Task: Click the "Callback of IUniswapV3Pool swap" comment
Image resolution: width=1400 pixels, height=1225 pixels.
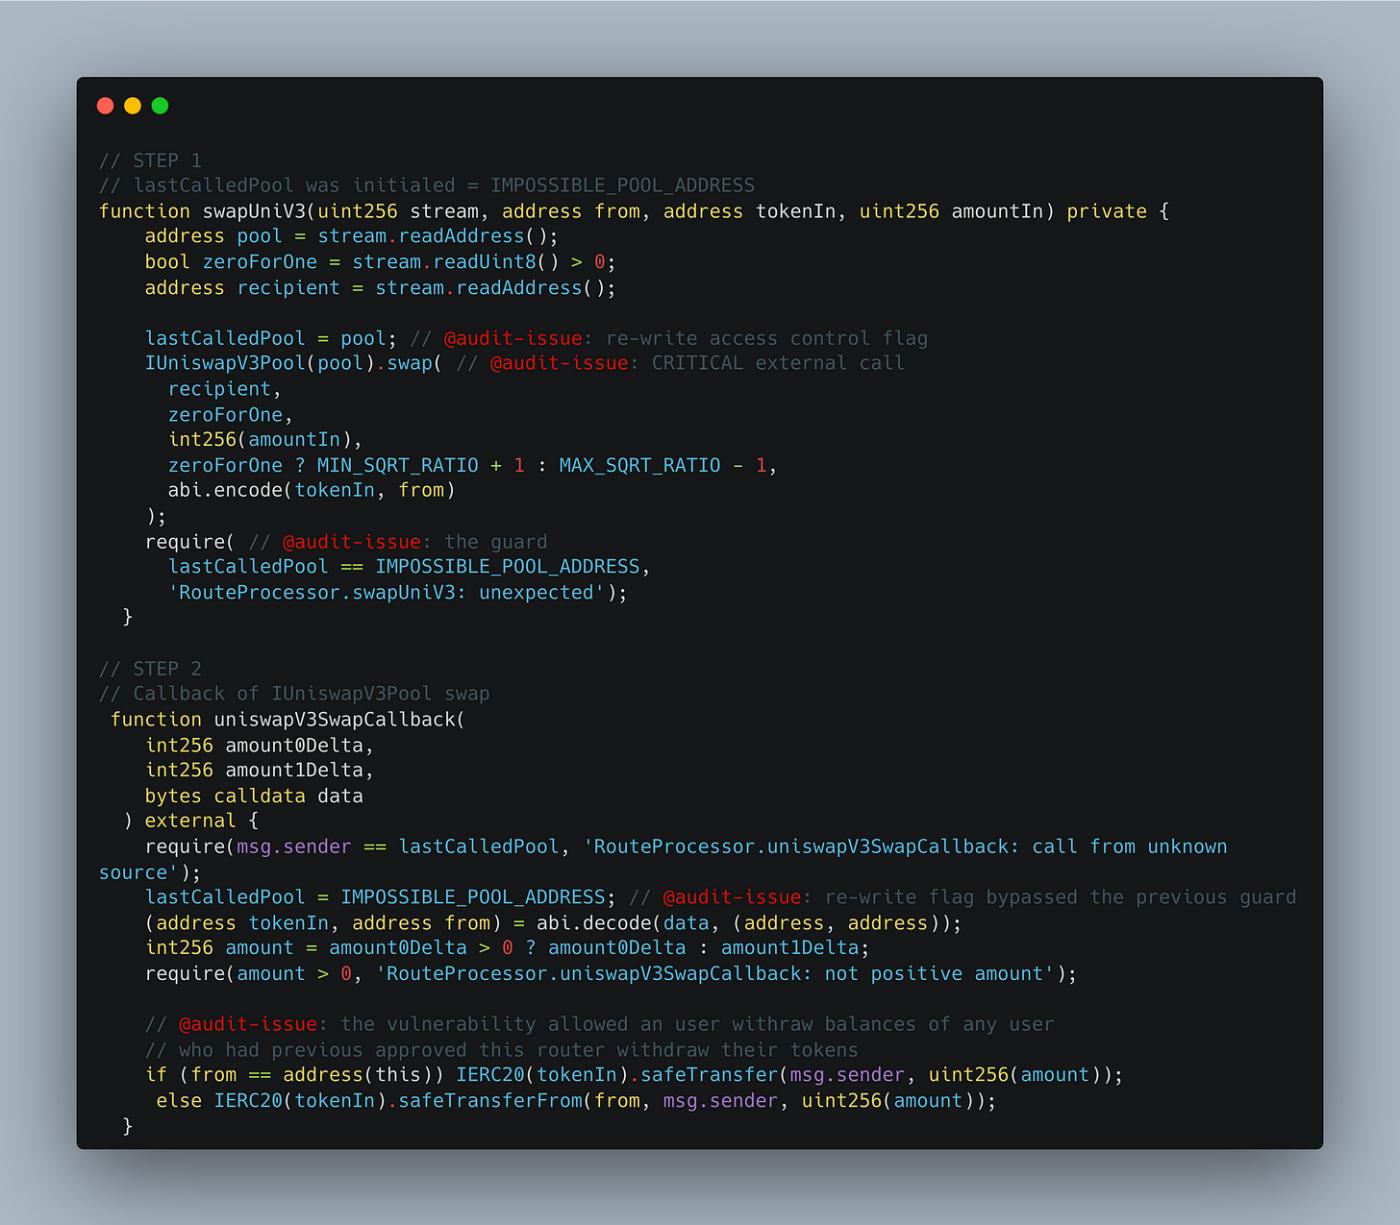Action: click(x=294, y=694)
